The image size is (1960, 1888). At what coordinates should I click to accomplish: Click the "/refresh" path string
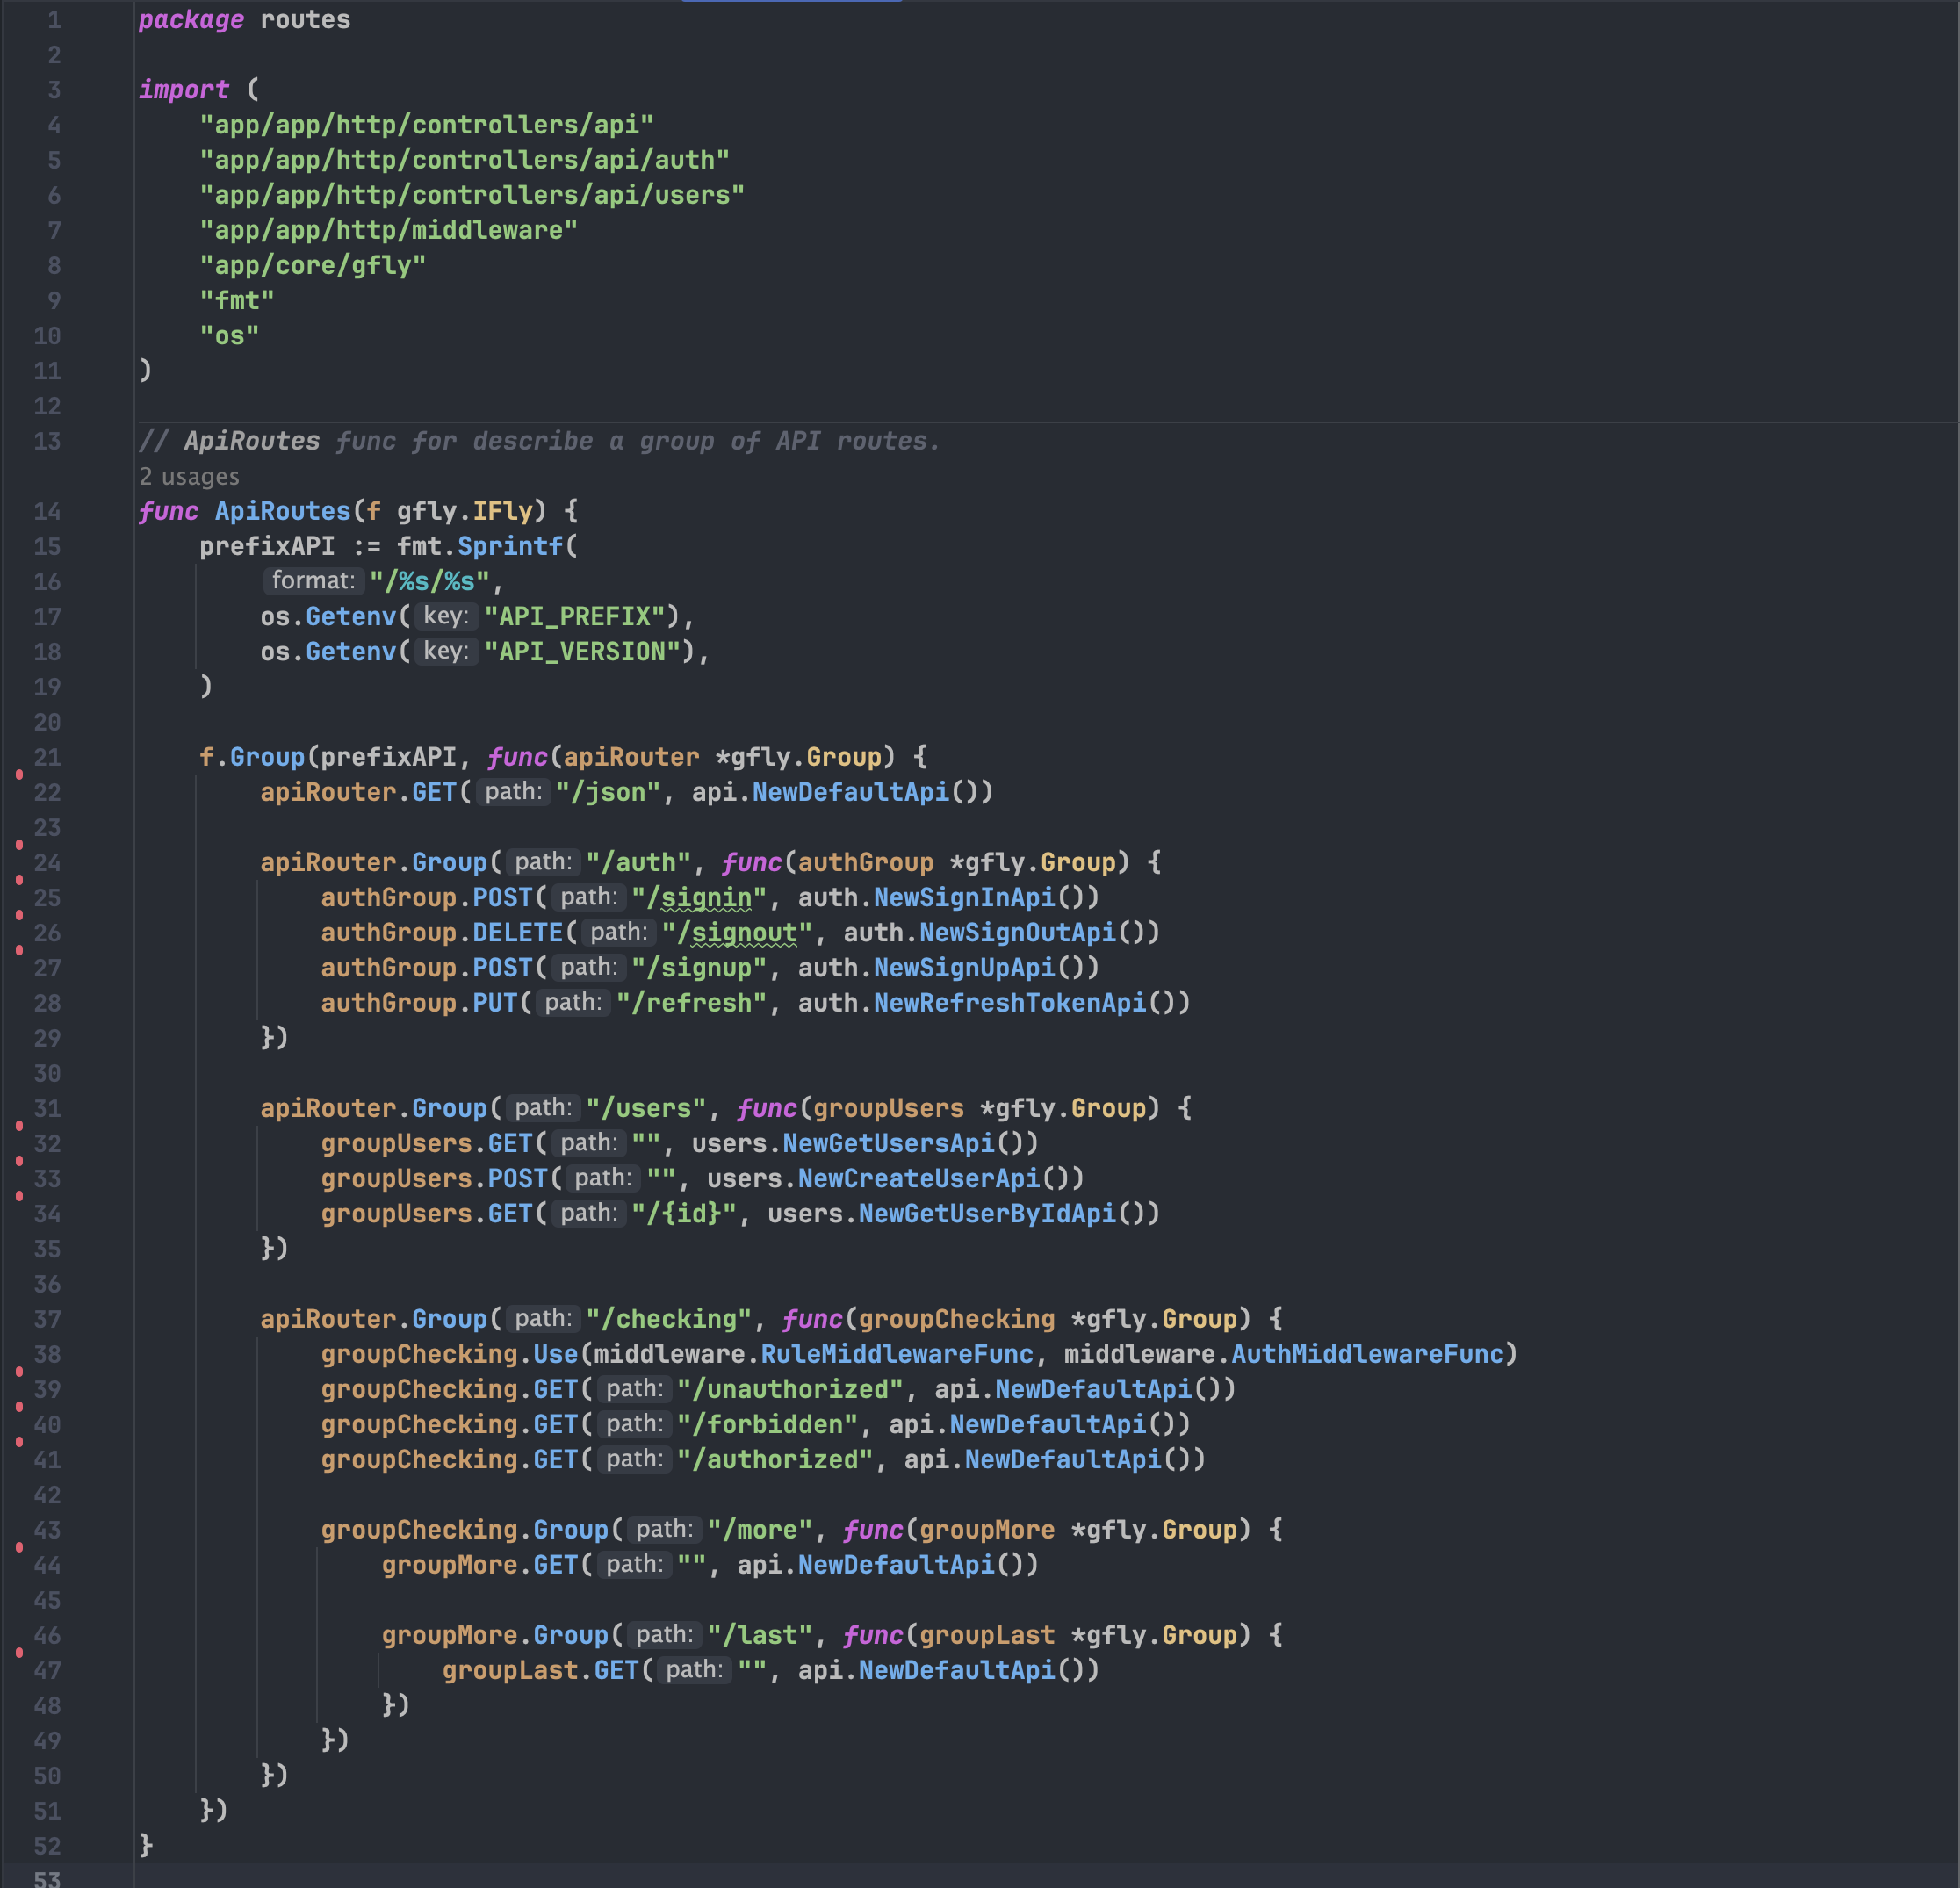[691, 1002]
